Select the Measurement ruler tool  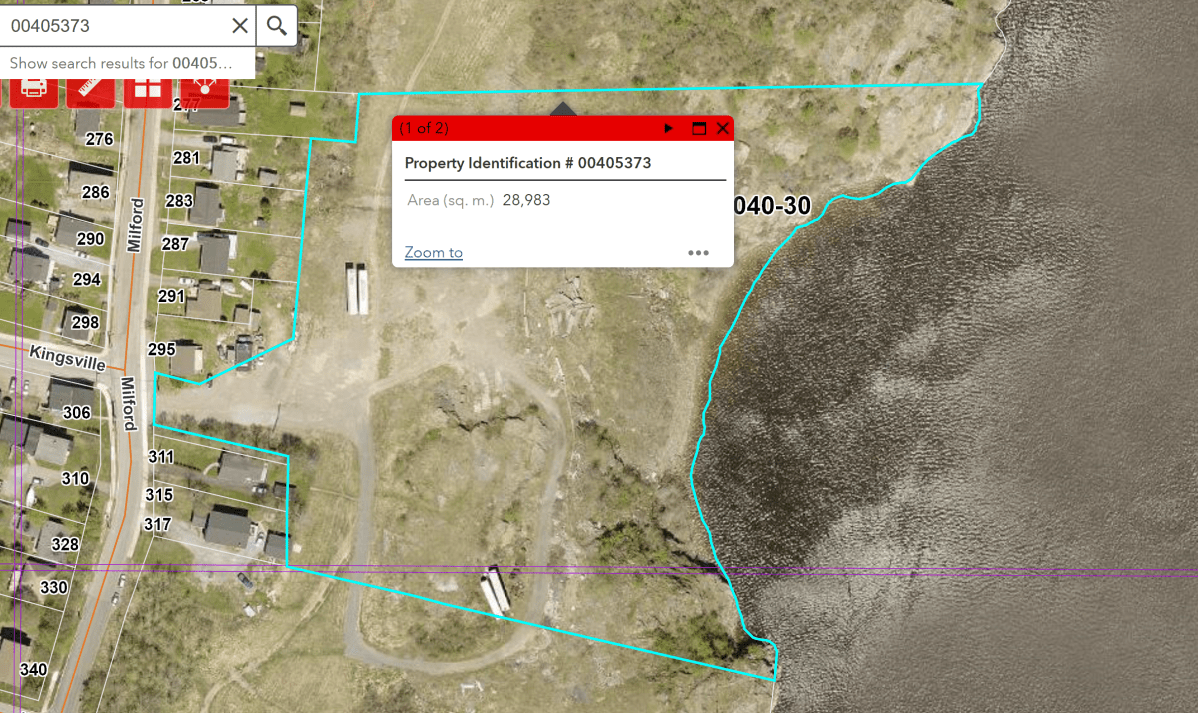pos(90,87)
